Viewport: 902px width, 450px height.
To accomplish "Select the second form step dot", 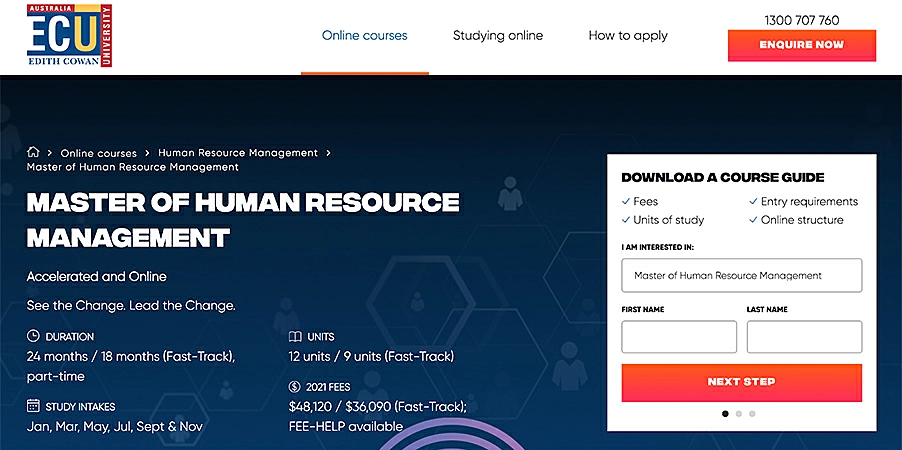I will pyautogui.click(x=739, y=413).
